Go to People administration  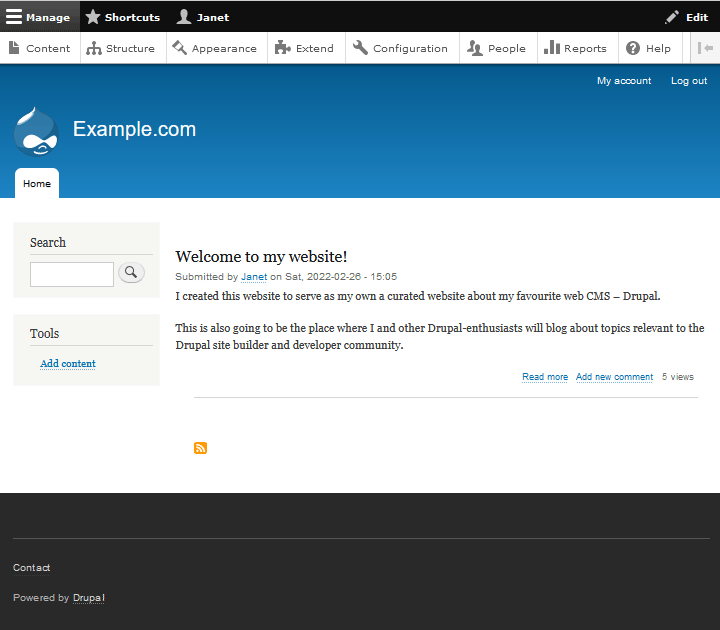[x=497, y=48]
